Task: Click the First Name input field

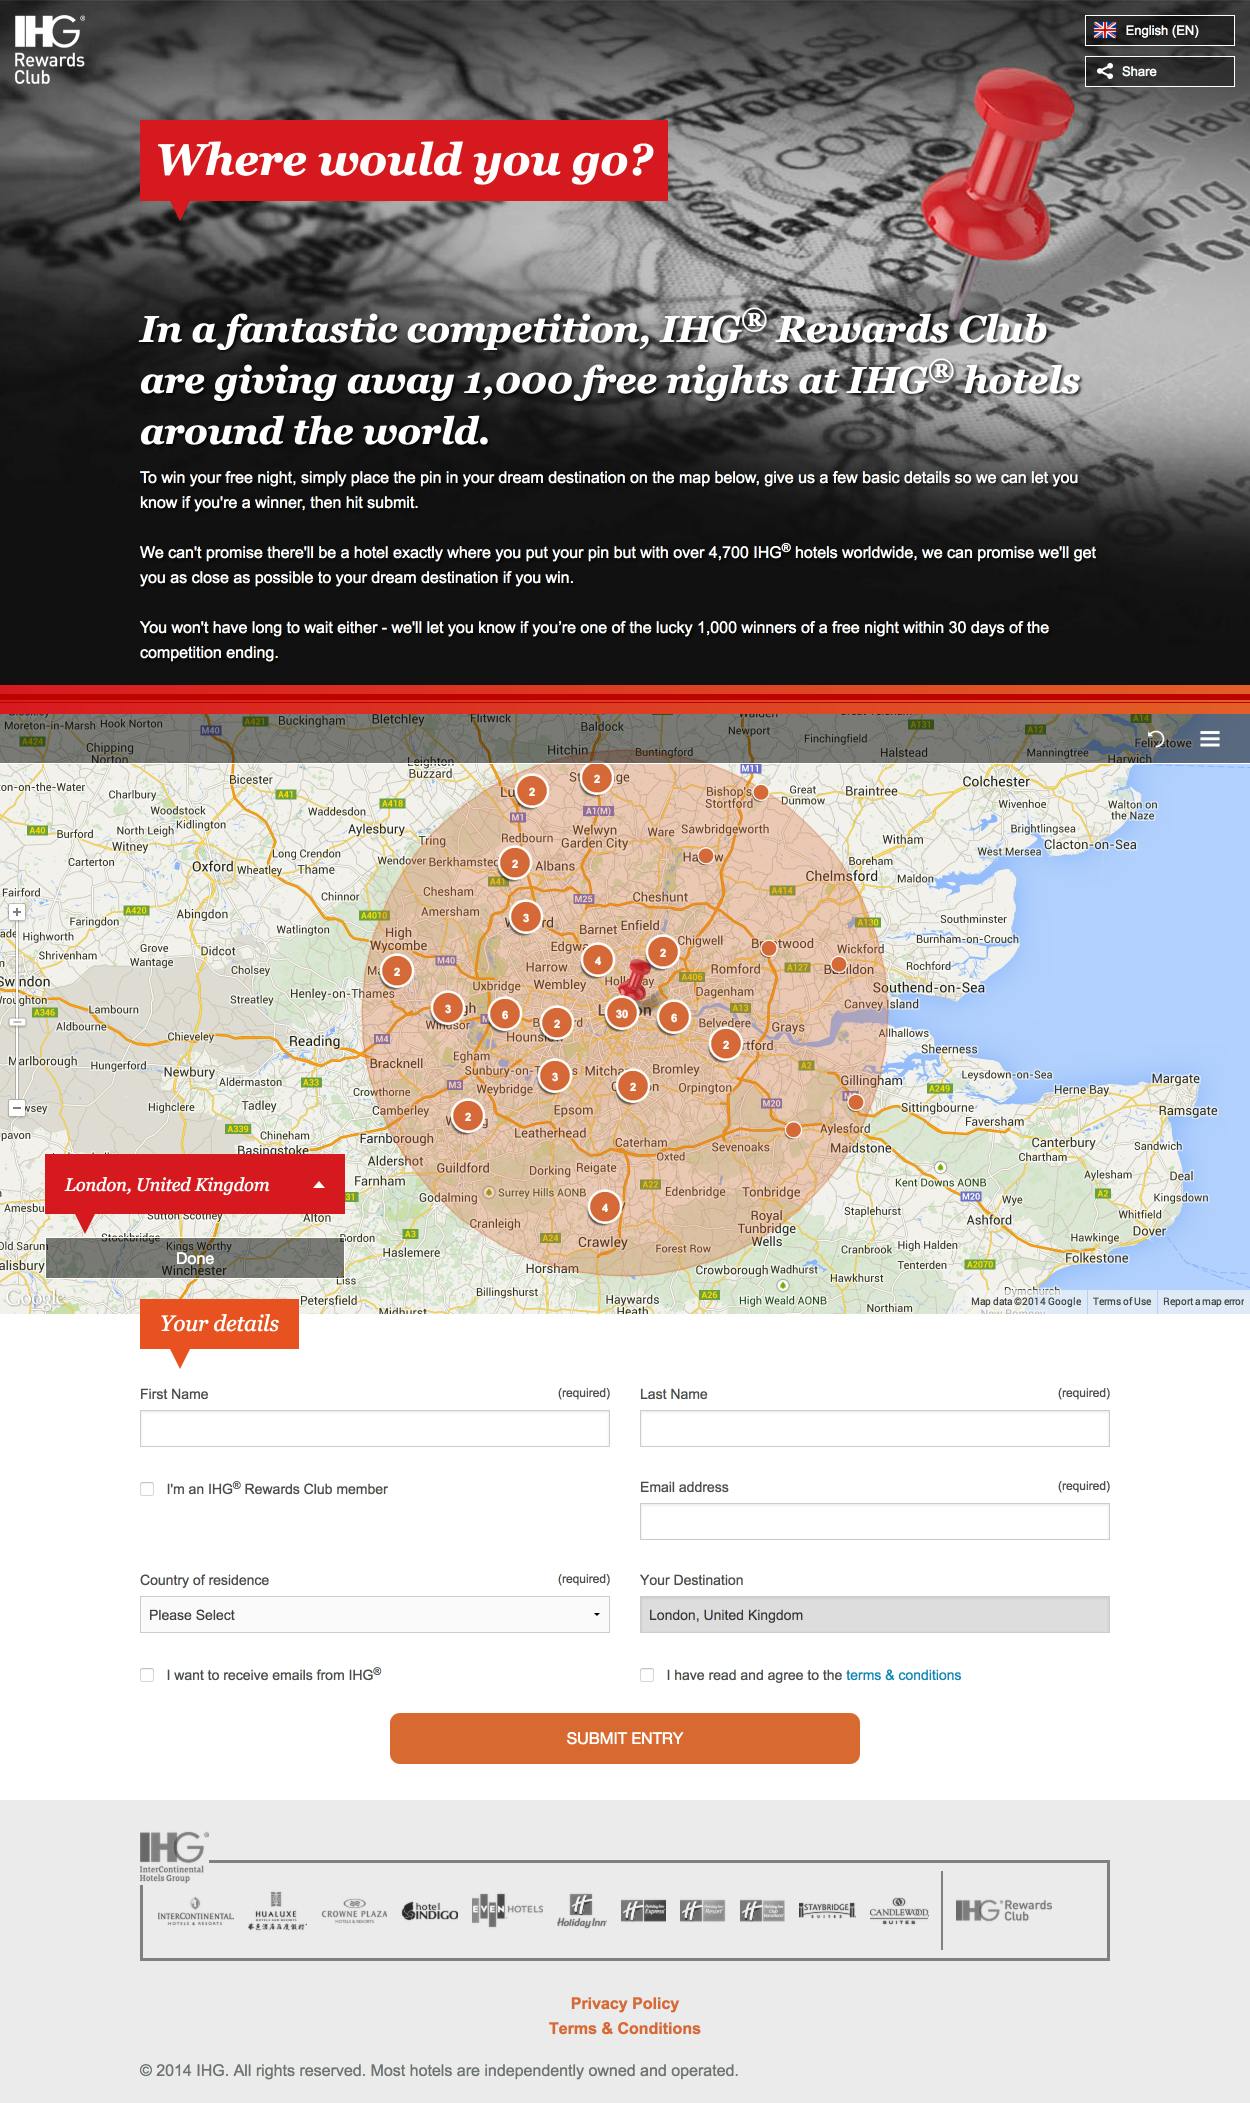Action: pos(375,1428)
